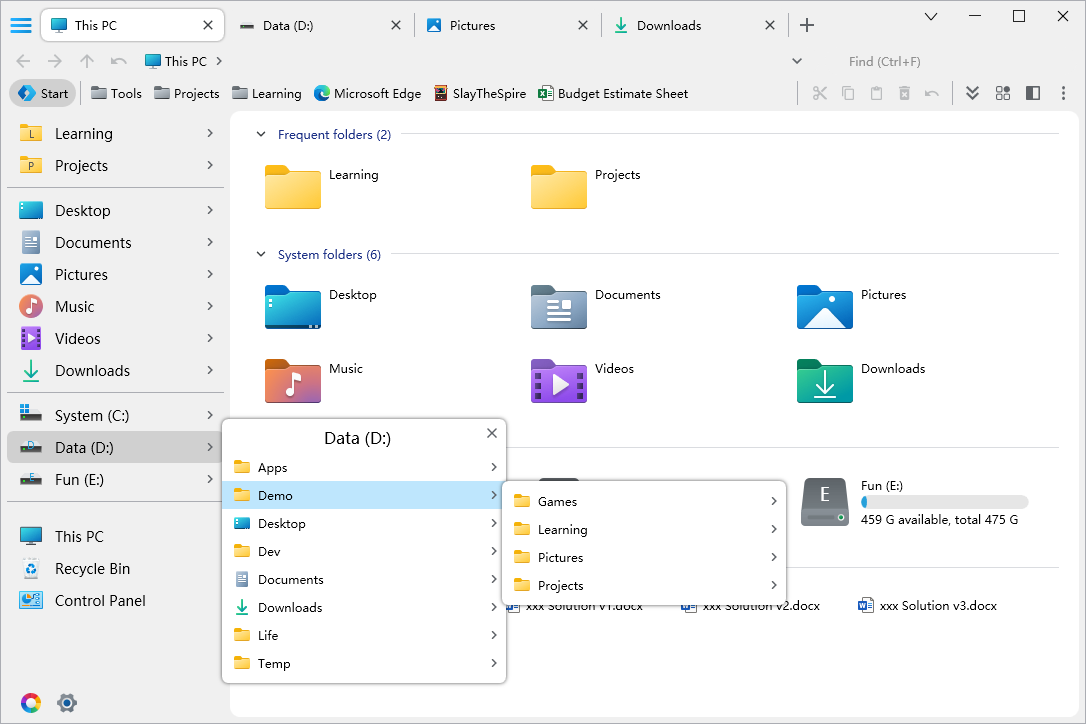Add a new tab with plus button
Image resolution: width=1086 pixels, height=724 pixels.
(807, 26)
